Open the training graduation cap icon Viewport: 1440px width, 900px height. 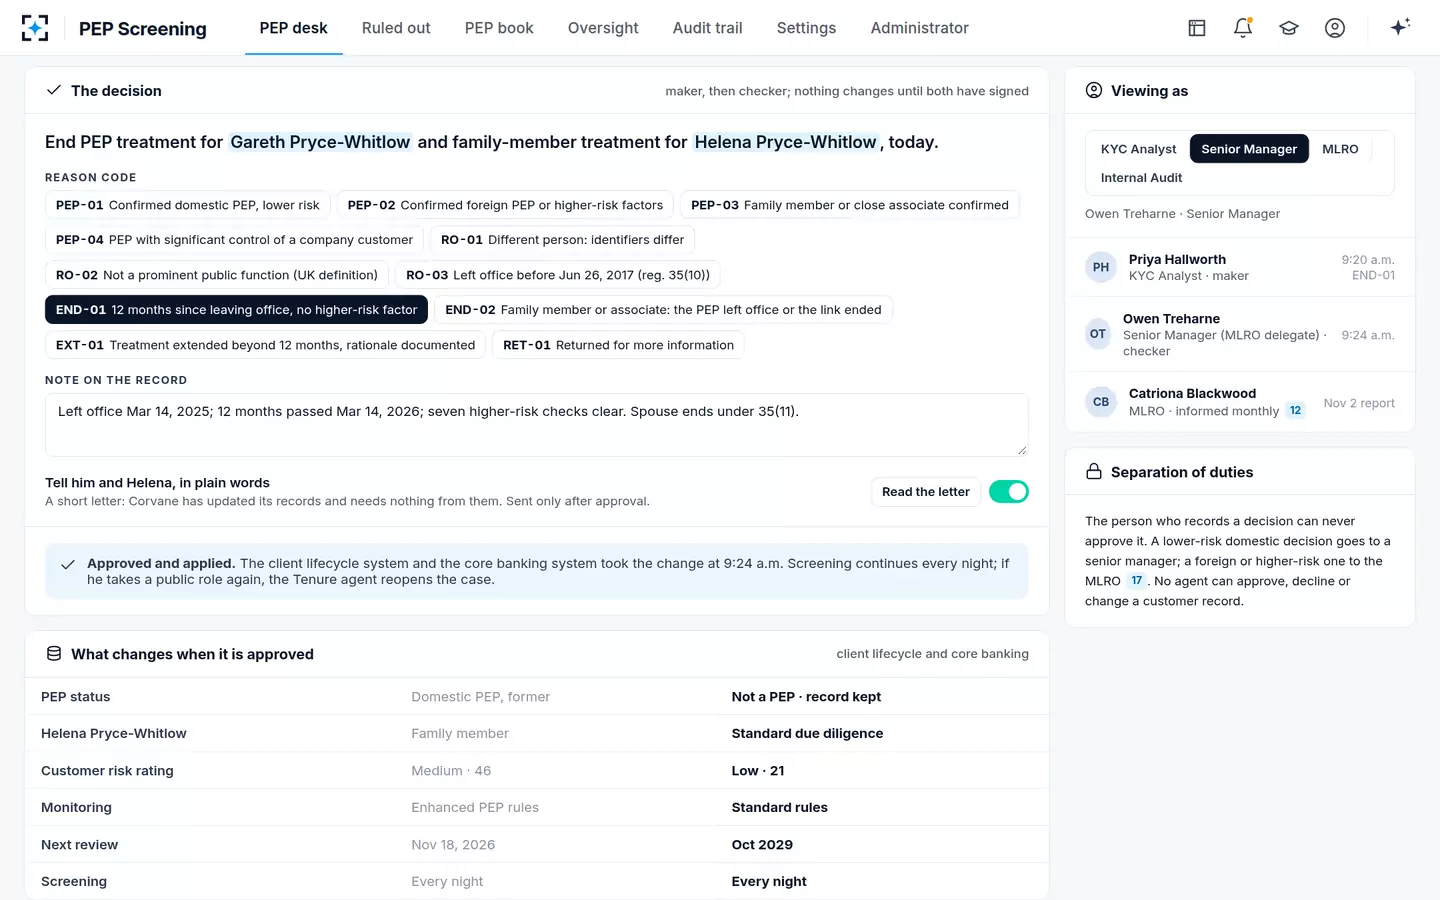coord(1289,28)
